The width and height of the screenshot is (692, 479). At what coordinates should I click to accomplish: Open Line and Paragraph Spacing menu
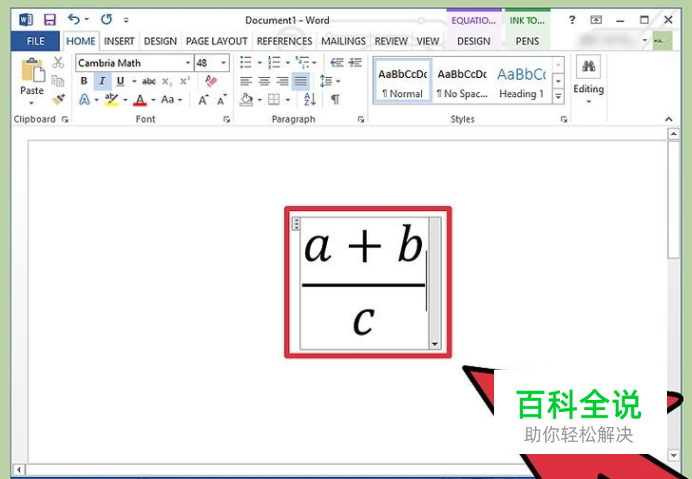[x=329, y=81]
